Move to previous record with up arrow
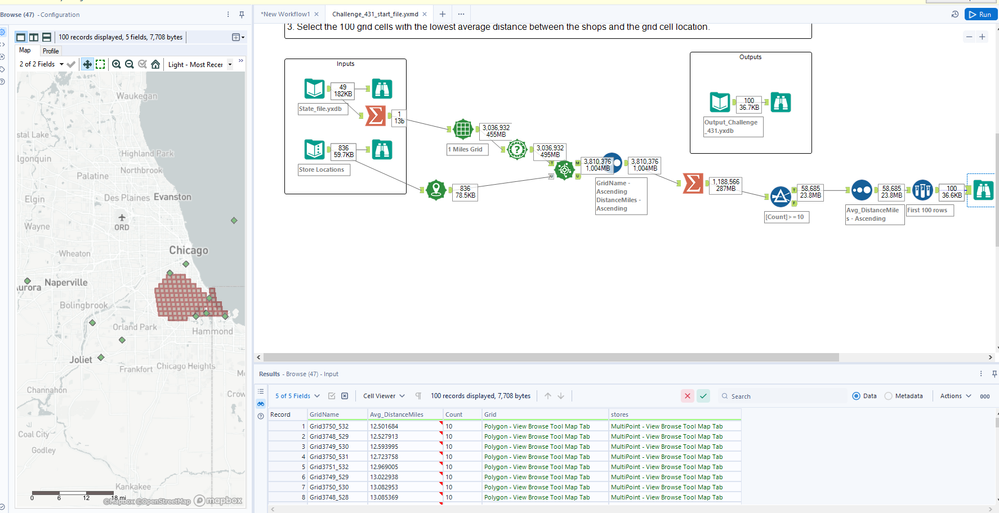999x513 pixels. (x=547, y=396)
